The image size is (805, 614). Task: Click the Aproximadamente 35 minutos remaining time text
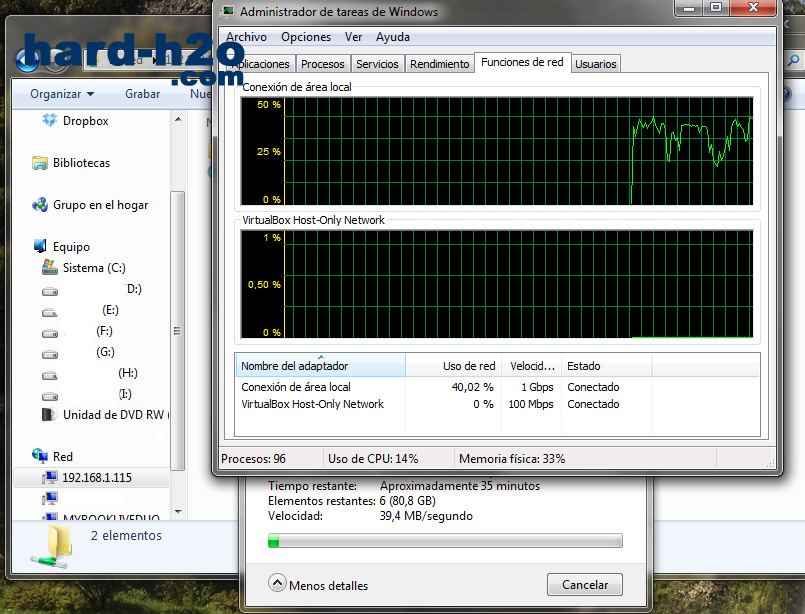coord(460,486)
